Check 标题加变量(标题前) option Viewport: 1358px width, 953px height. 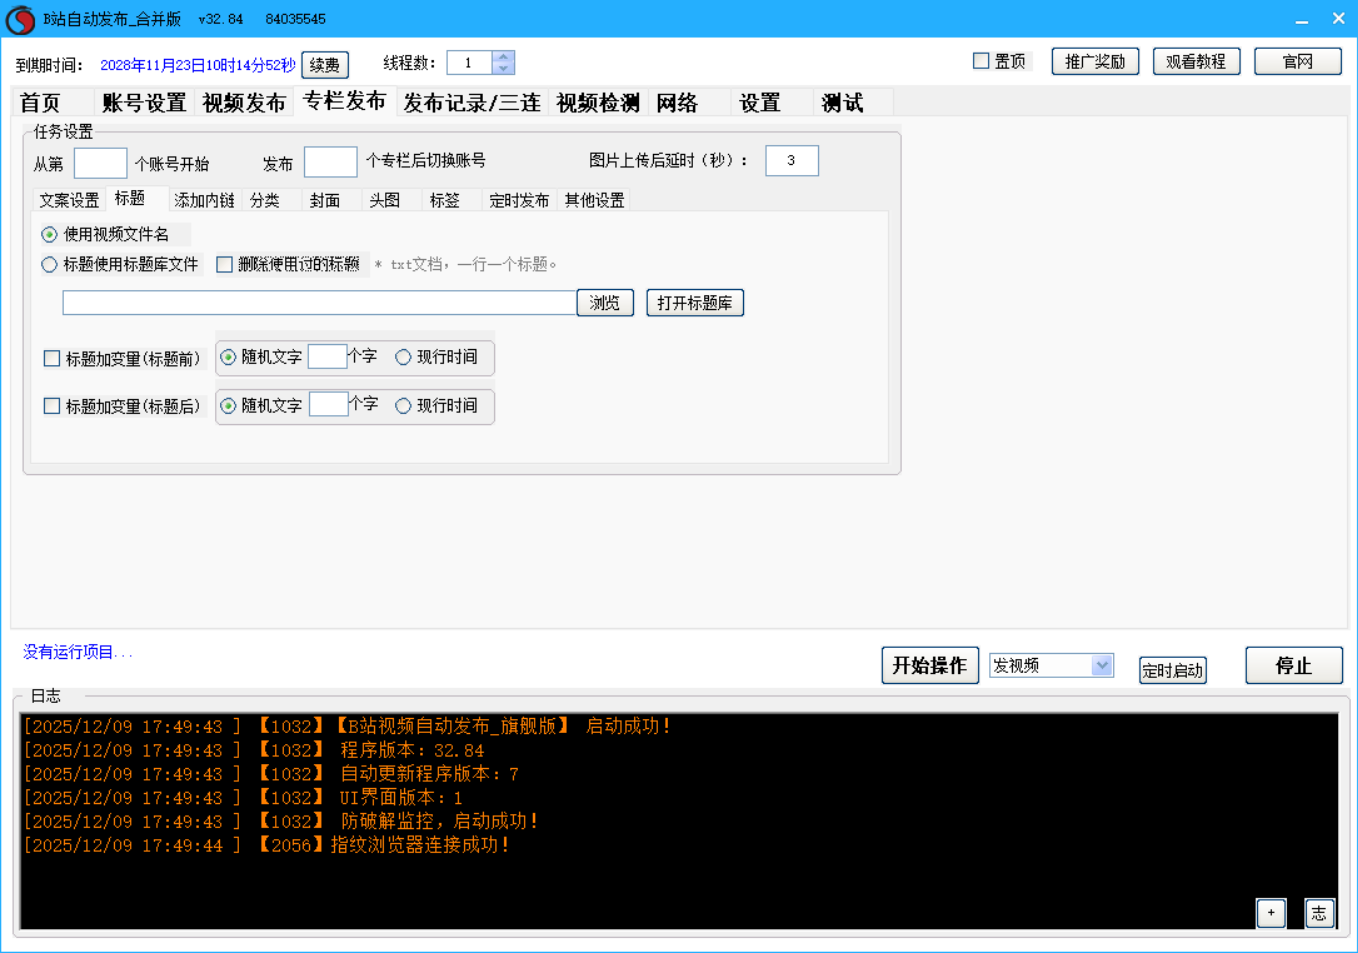[52, 358]
